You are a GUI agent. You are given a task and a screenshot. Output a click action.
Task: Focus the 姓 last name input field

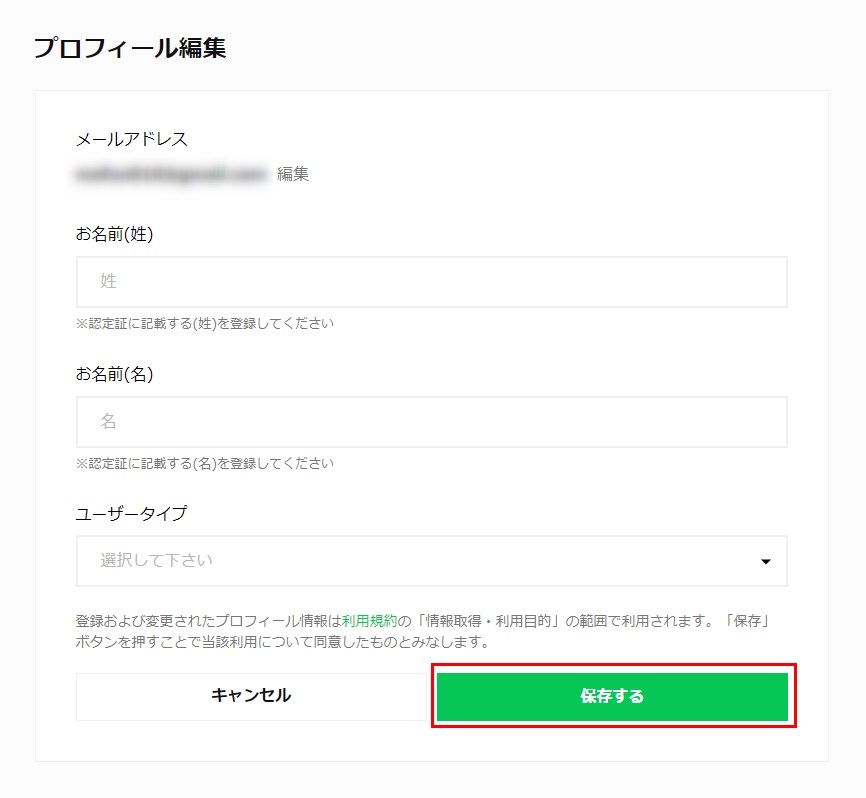pyautogui.click(x=431, y=282)
